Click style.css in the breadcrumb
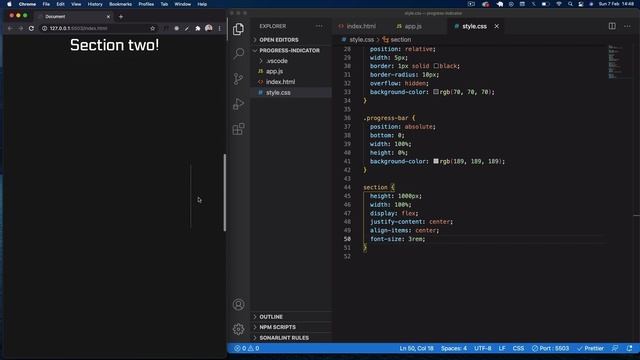 (361, 40)
